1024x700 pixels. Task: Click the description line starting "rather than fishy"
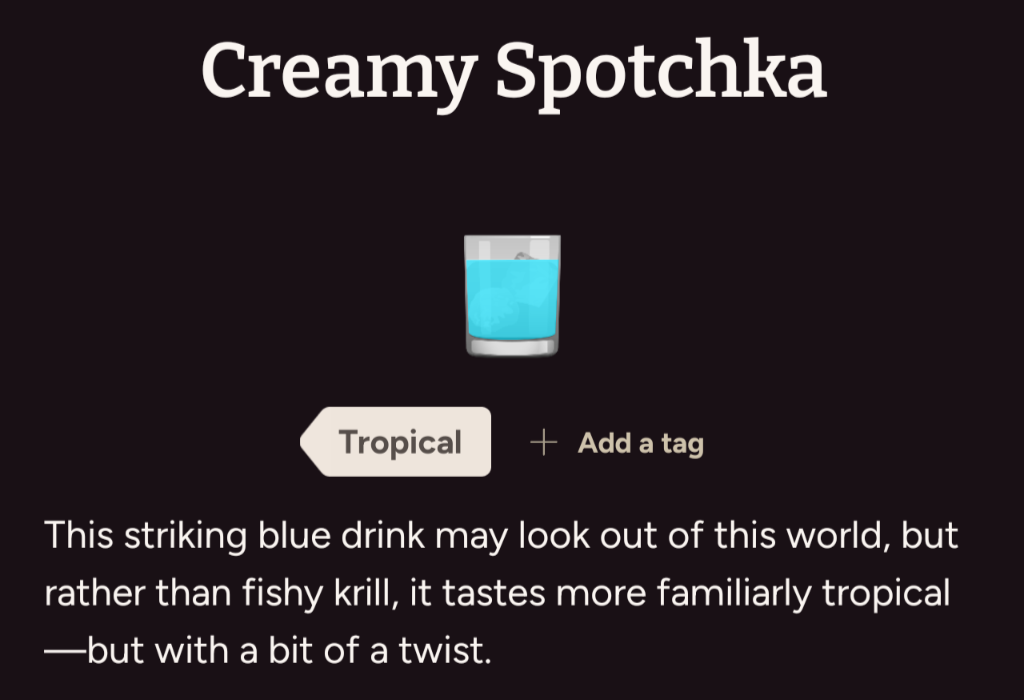pos(496,593)
